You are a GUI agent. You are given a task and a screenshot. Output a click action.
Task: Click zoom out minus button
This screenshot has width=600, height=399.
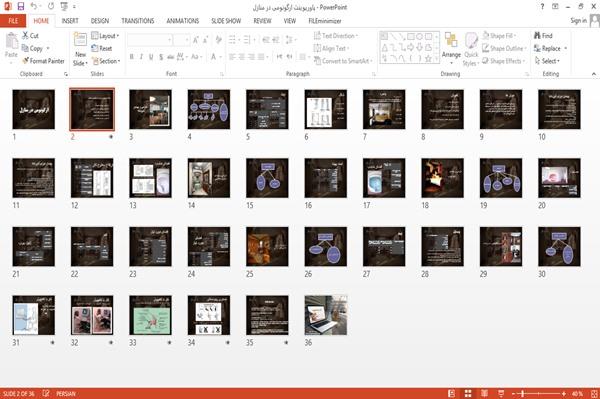coord(514,393)
